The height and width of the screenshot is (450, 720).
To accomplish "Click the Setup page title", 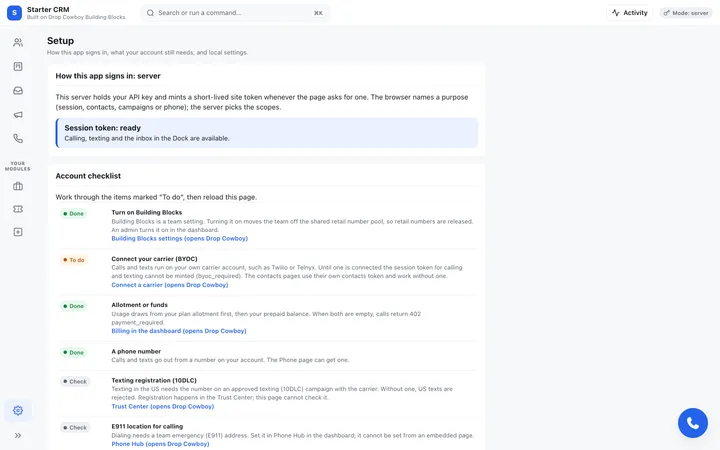I will tap(60, 40).
